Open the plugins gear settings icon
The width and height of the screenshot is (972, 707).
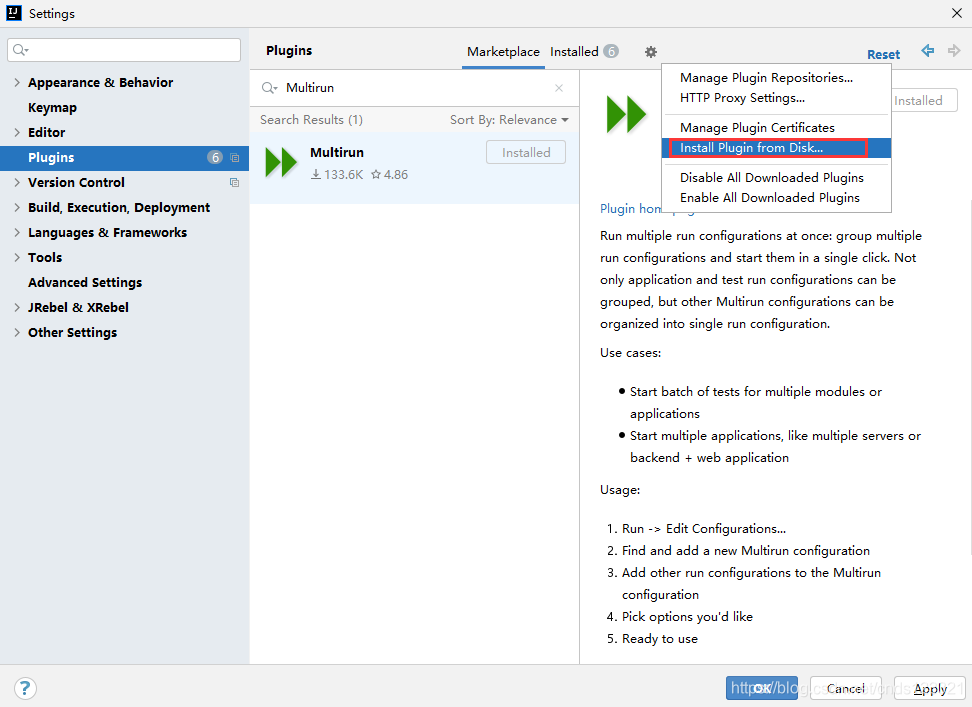pyautogui.click(x=650, y=52)
